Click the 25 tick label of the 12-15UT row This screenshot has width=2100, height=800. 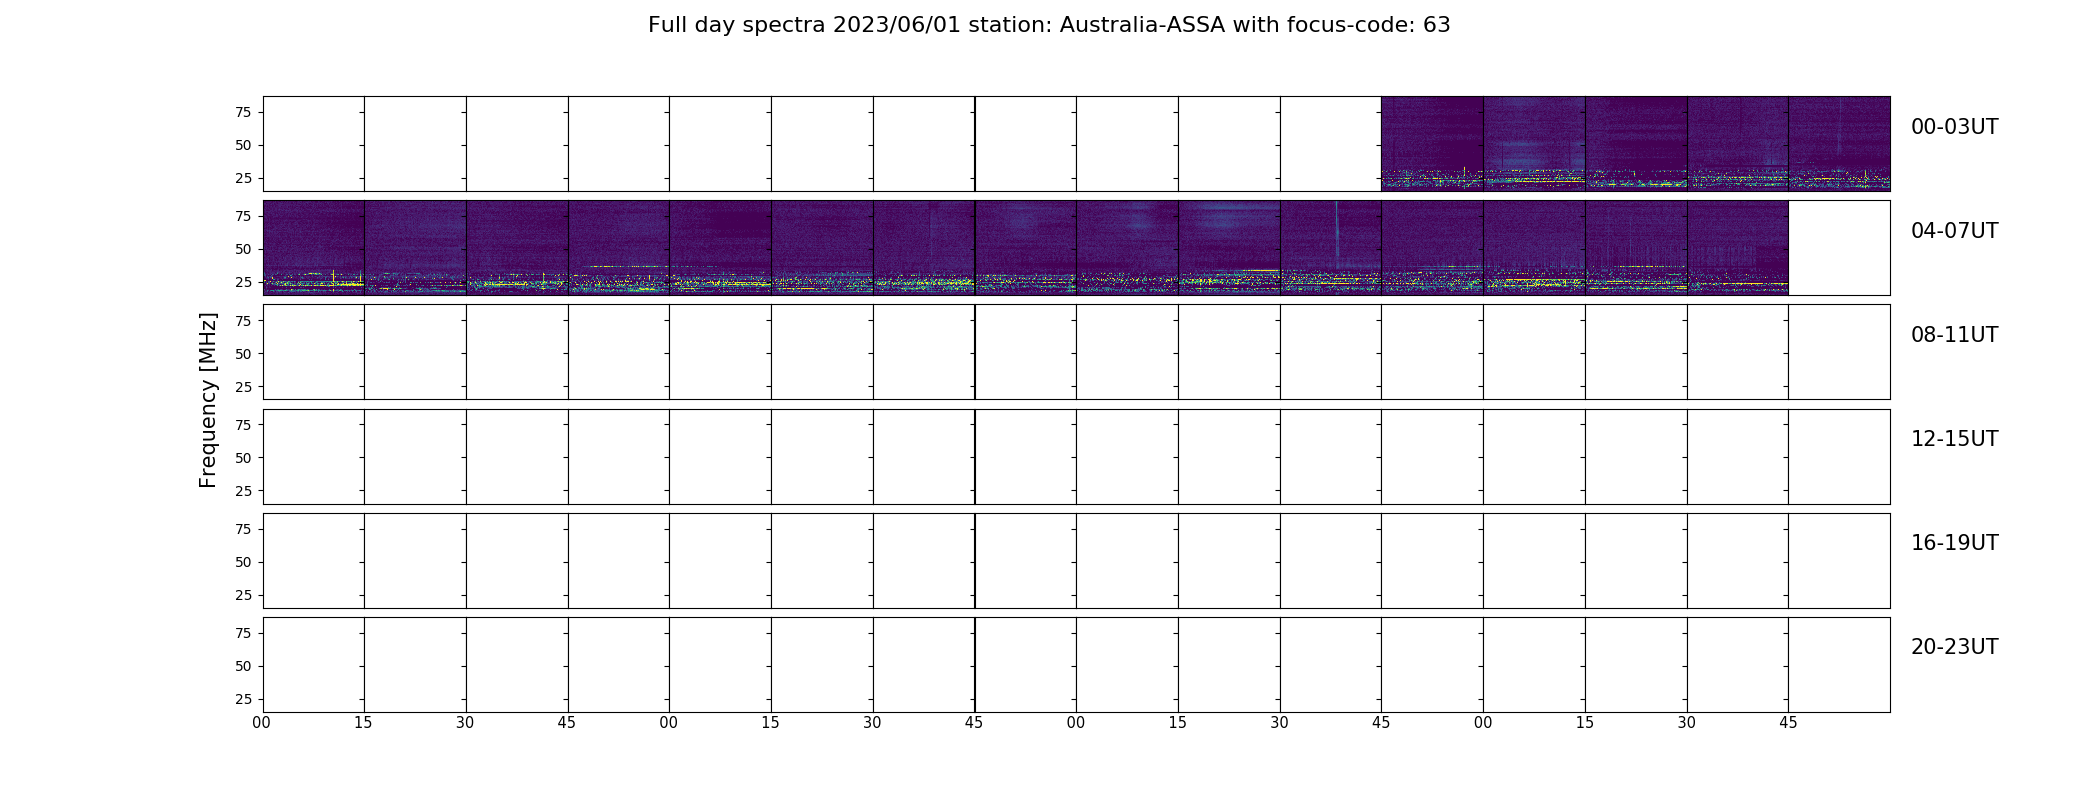(243, 491)
